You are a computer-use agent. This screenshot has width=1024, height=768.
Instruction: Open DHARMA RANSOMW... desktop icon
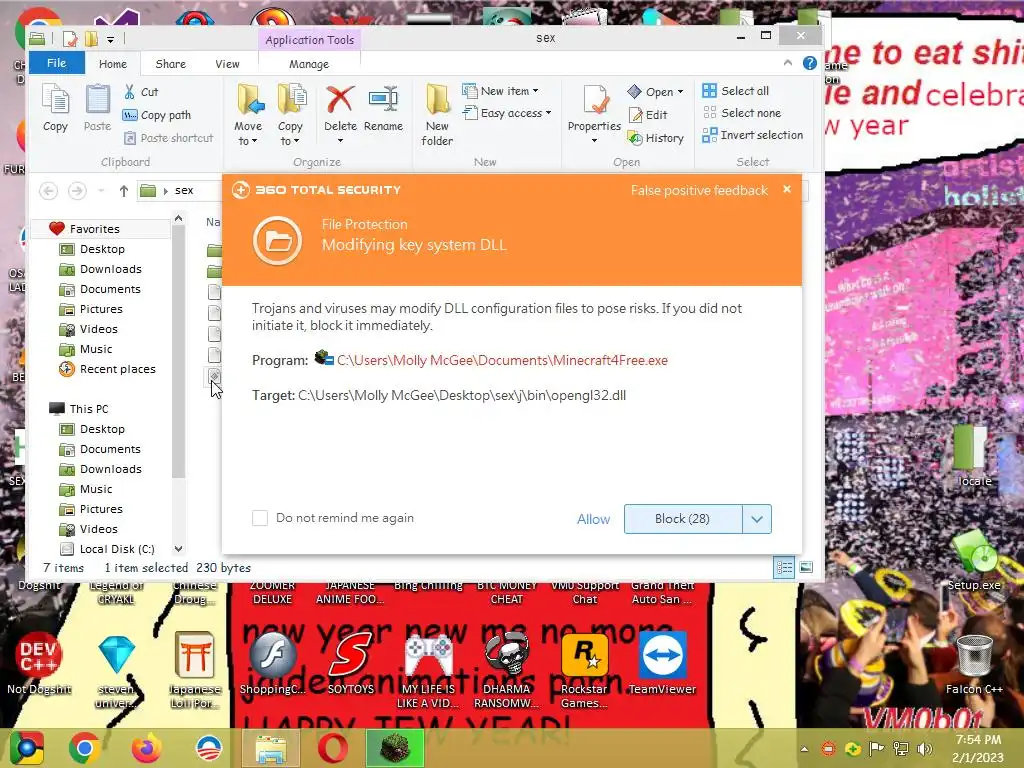(x=506, y=670)
